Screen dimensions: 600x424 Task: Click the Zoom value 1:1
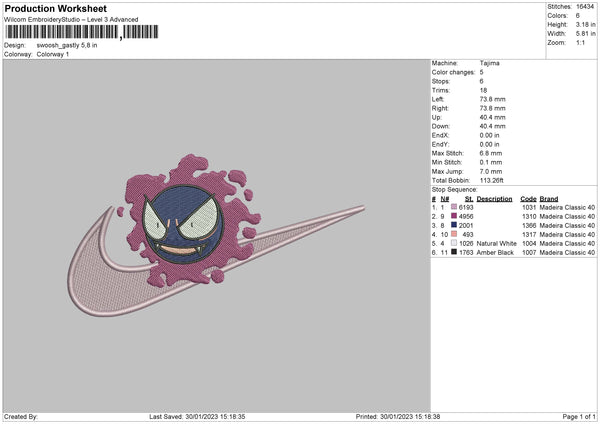click(x=580, y=43)
